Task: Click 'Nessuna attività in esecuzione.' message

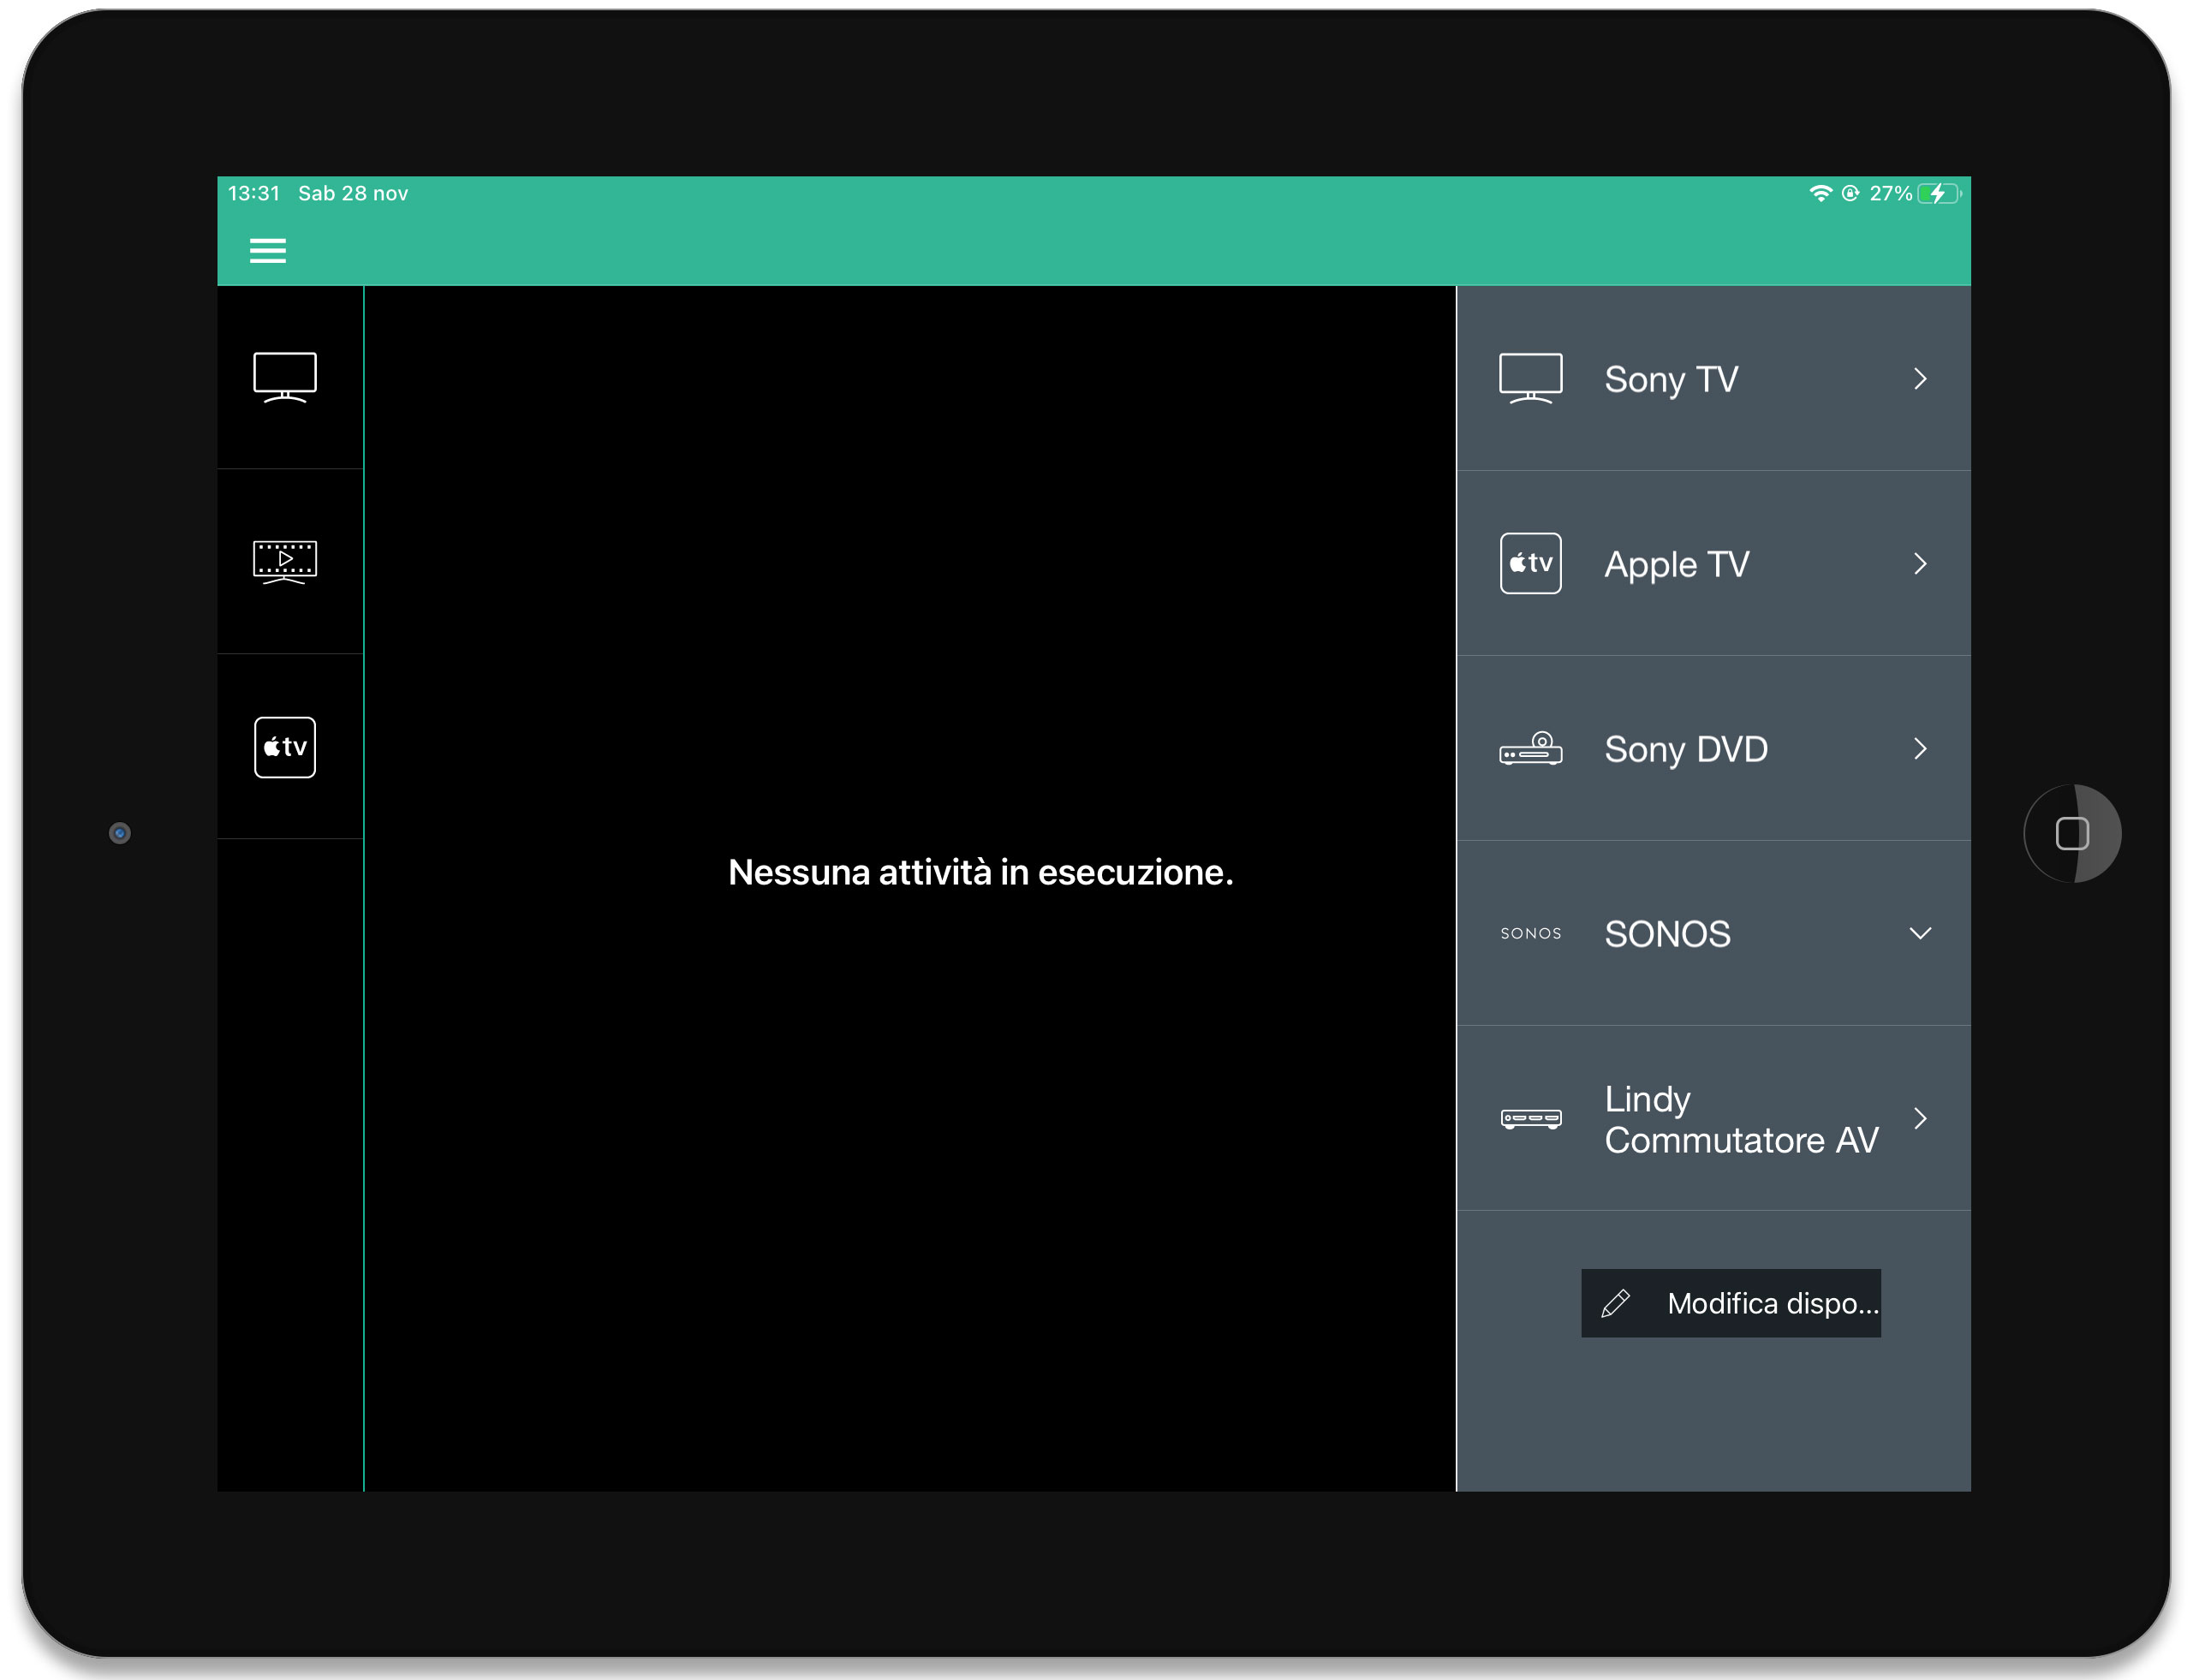Action: point(980,872)
